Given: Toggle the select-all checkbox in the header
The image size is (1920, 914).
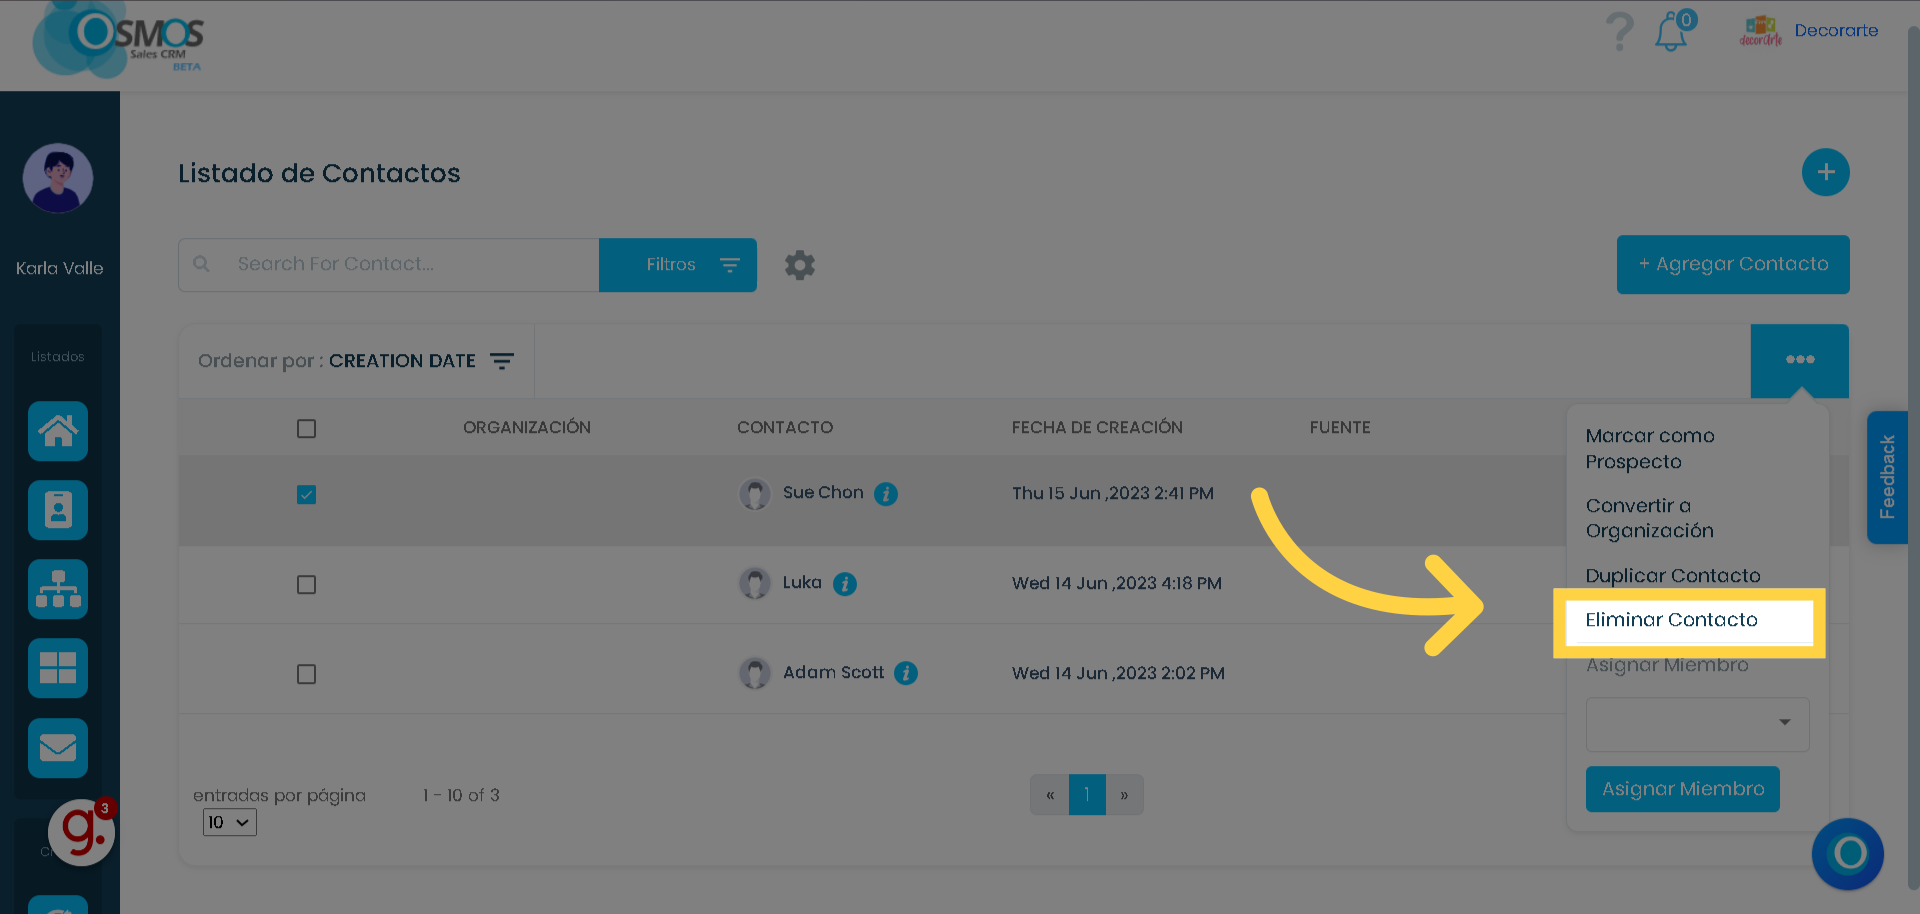Looking at the screenshot, I should click(x=307, y=429).
